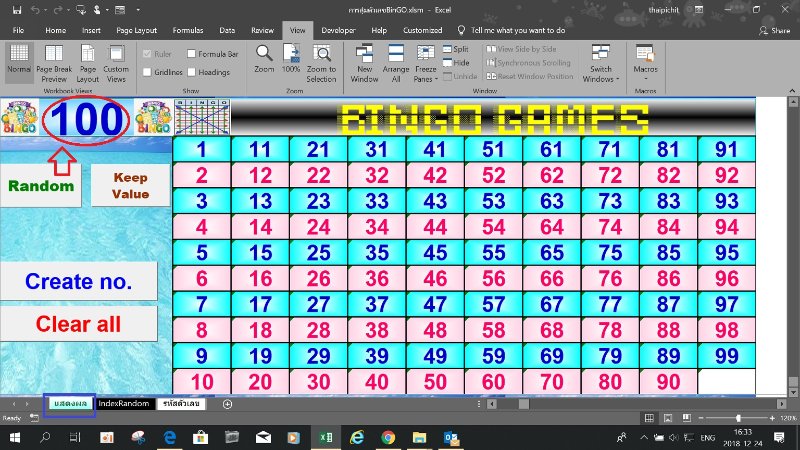Select the IndexRandom sheet tab
The width and height of the screenshot is (800, 450).
pos(123,403)
